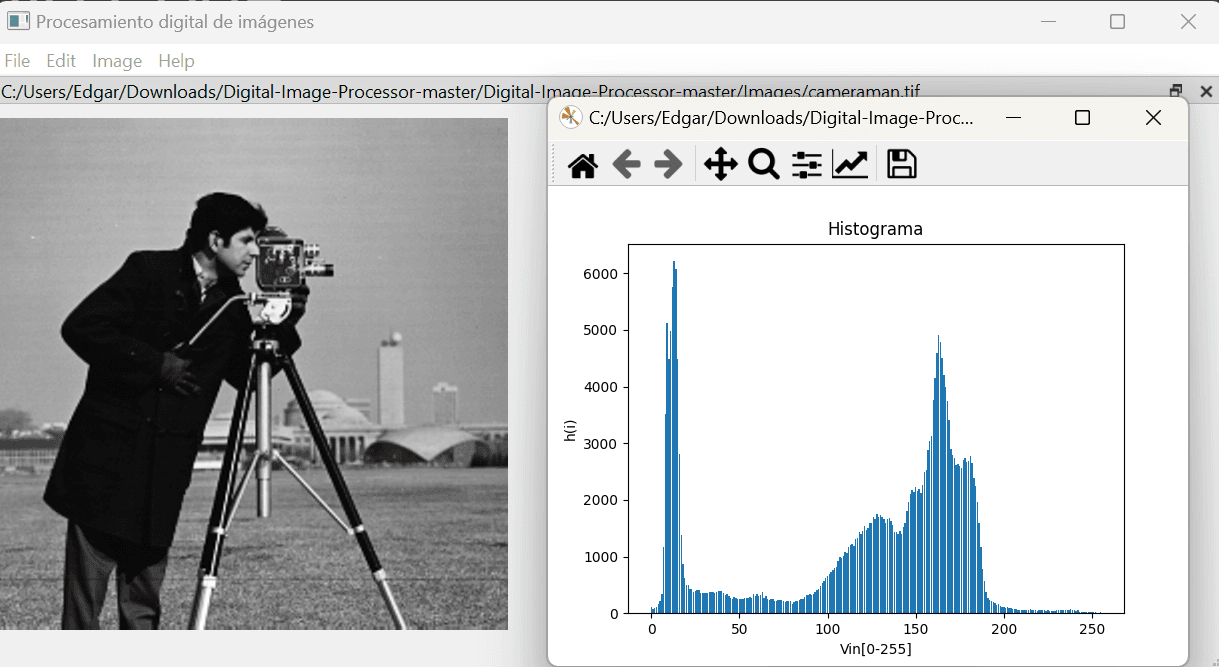Click the histogram window title text
Screen dimensions: 1219x667
coord(781,118)
